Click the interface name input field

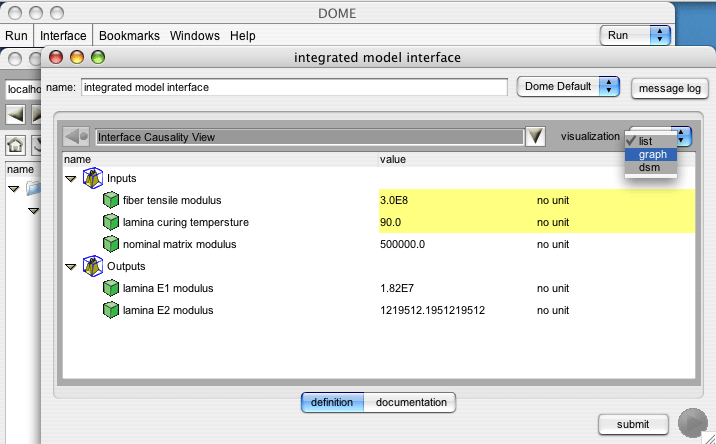click(x=294, y=87)
